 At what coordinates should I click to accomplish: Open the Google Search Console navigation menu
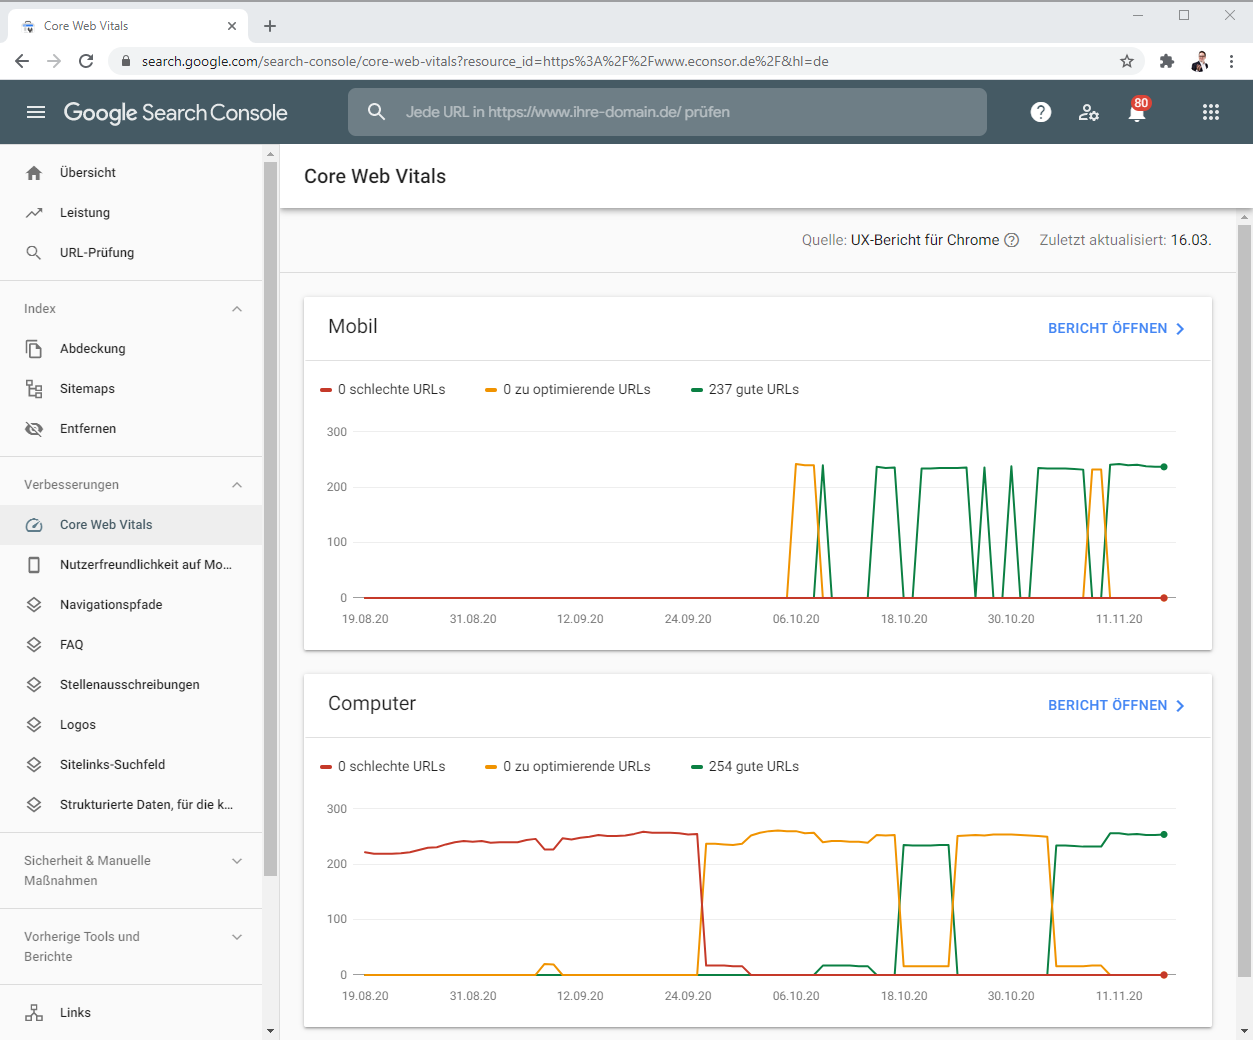36,112
